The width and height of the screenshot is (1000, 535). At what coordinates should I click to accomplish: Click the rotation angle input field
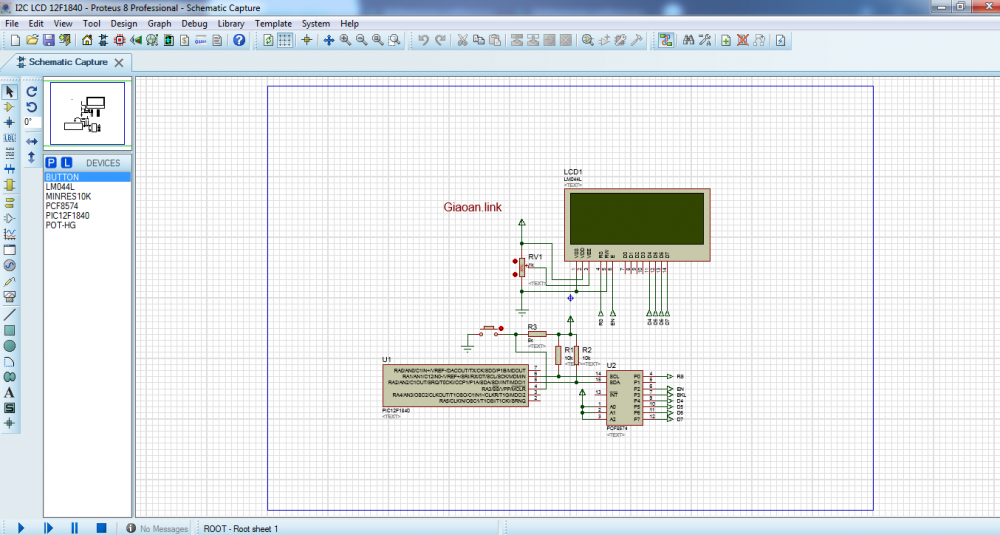(x=31, y=122)
